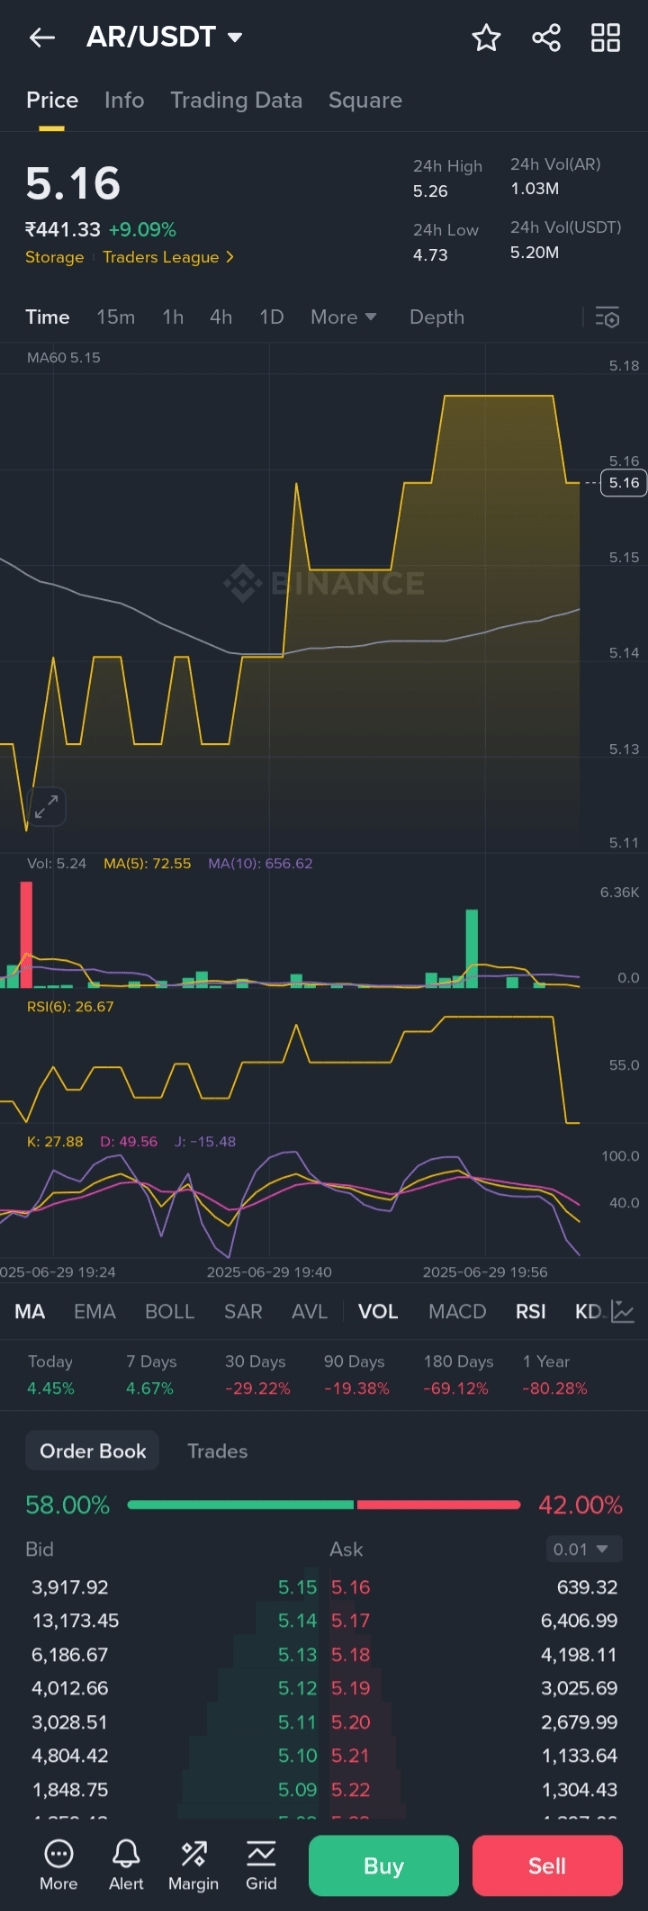Click the tall green volume bar
Screen dimensions: 648x1911
pyautogui.click(x=471, y=948)
